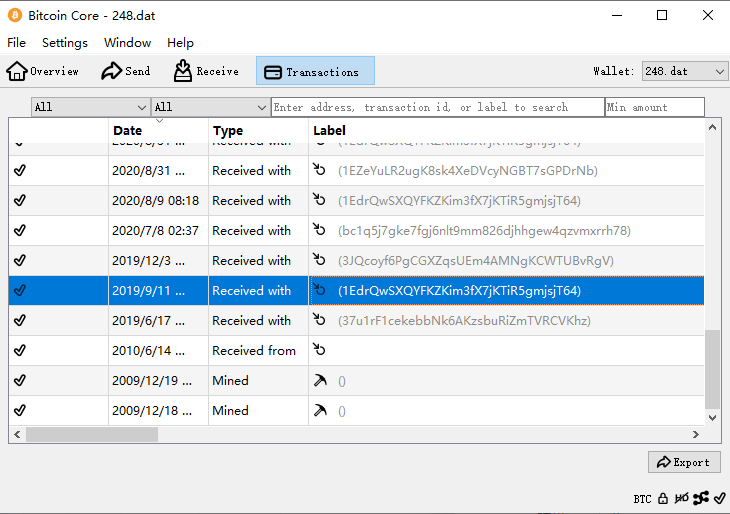The width and height of the screenshot is (730, 514).
Task: Open the Receive page
Action: click(206, 71)
